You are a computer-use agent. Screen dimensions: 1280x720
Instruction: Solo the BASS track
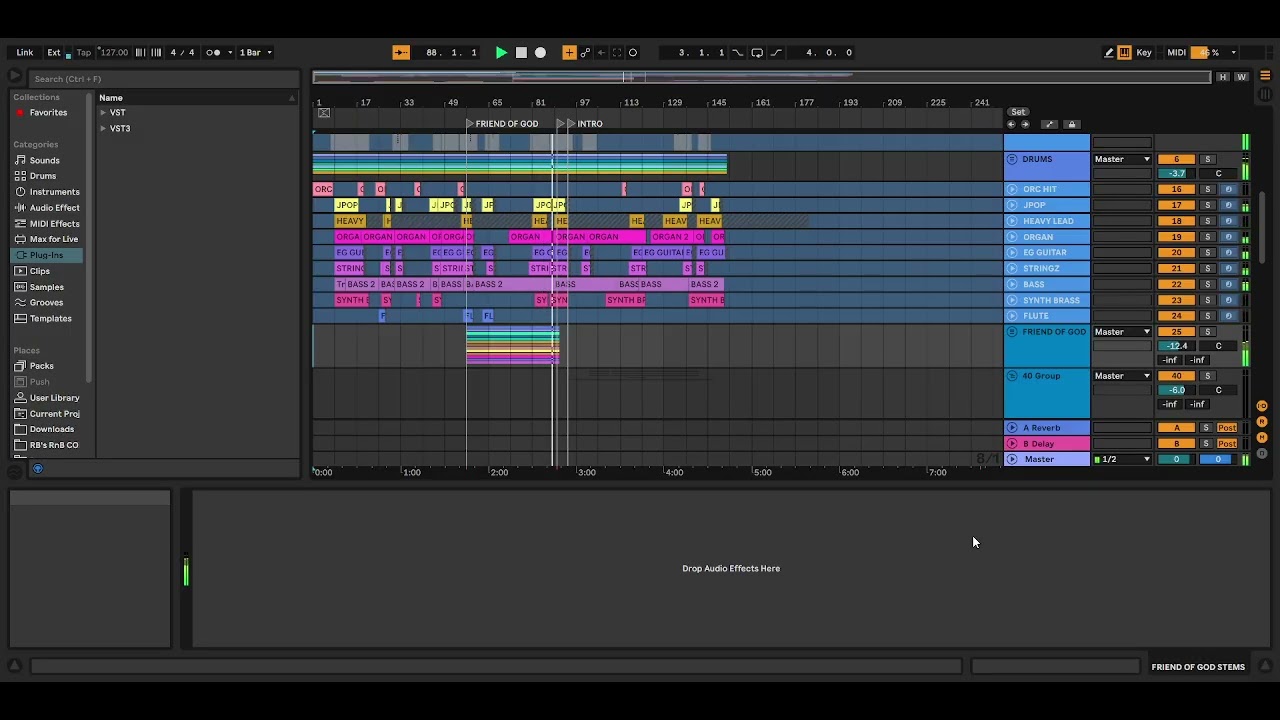[x=1207, y=284]
